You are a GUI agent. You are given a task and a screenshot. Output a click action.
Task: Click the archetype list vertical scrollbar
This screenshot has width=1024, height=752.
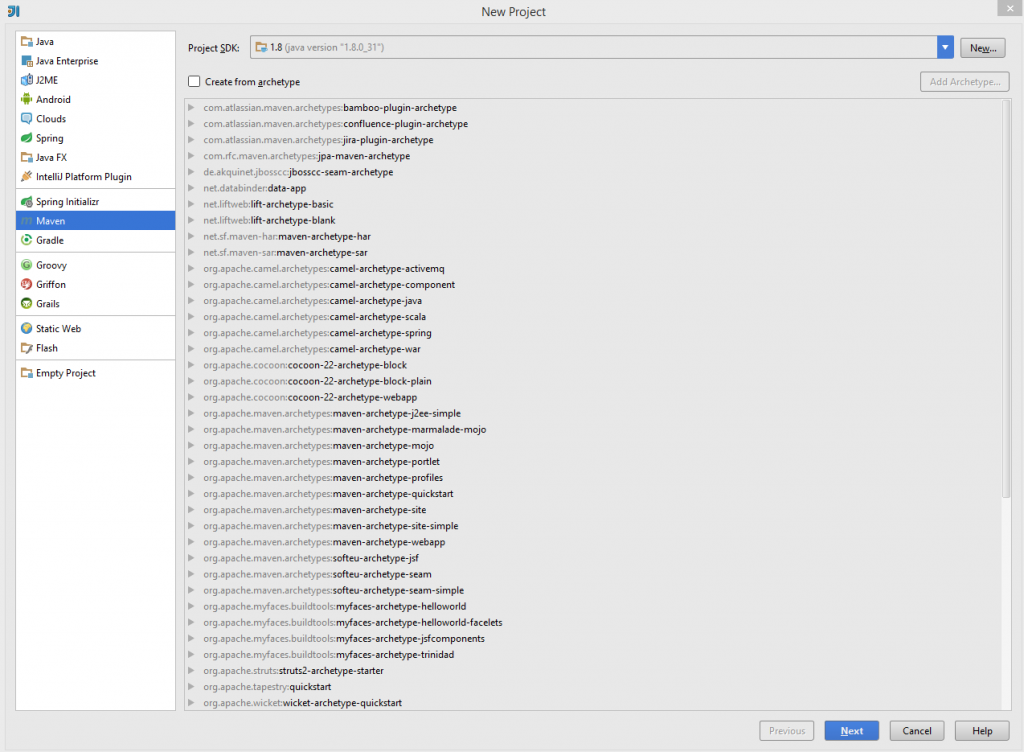1006,300
